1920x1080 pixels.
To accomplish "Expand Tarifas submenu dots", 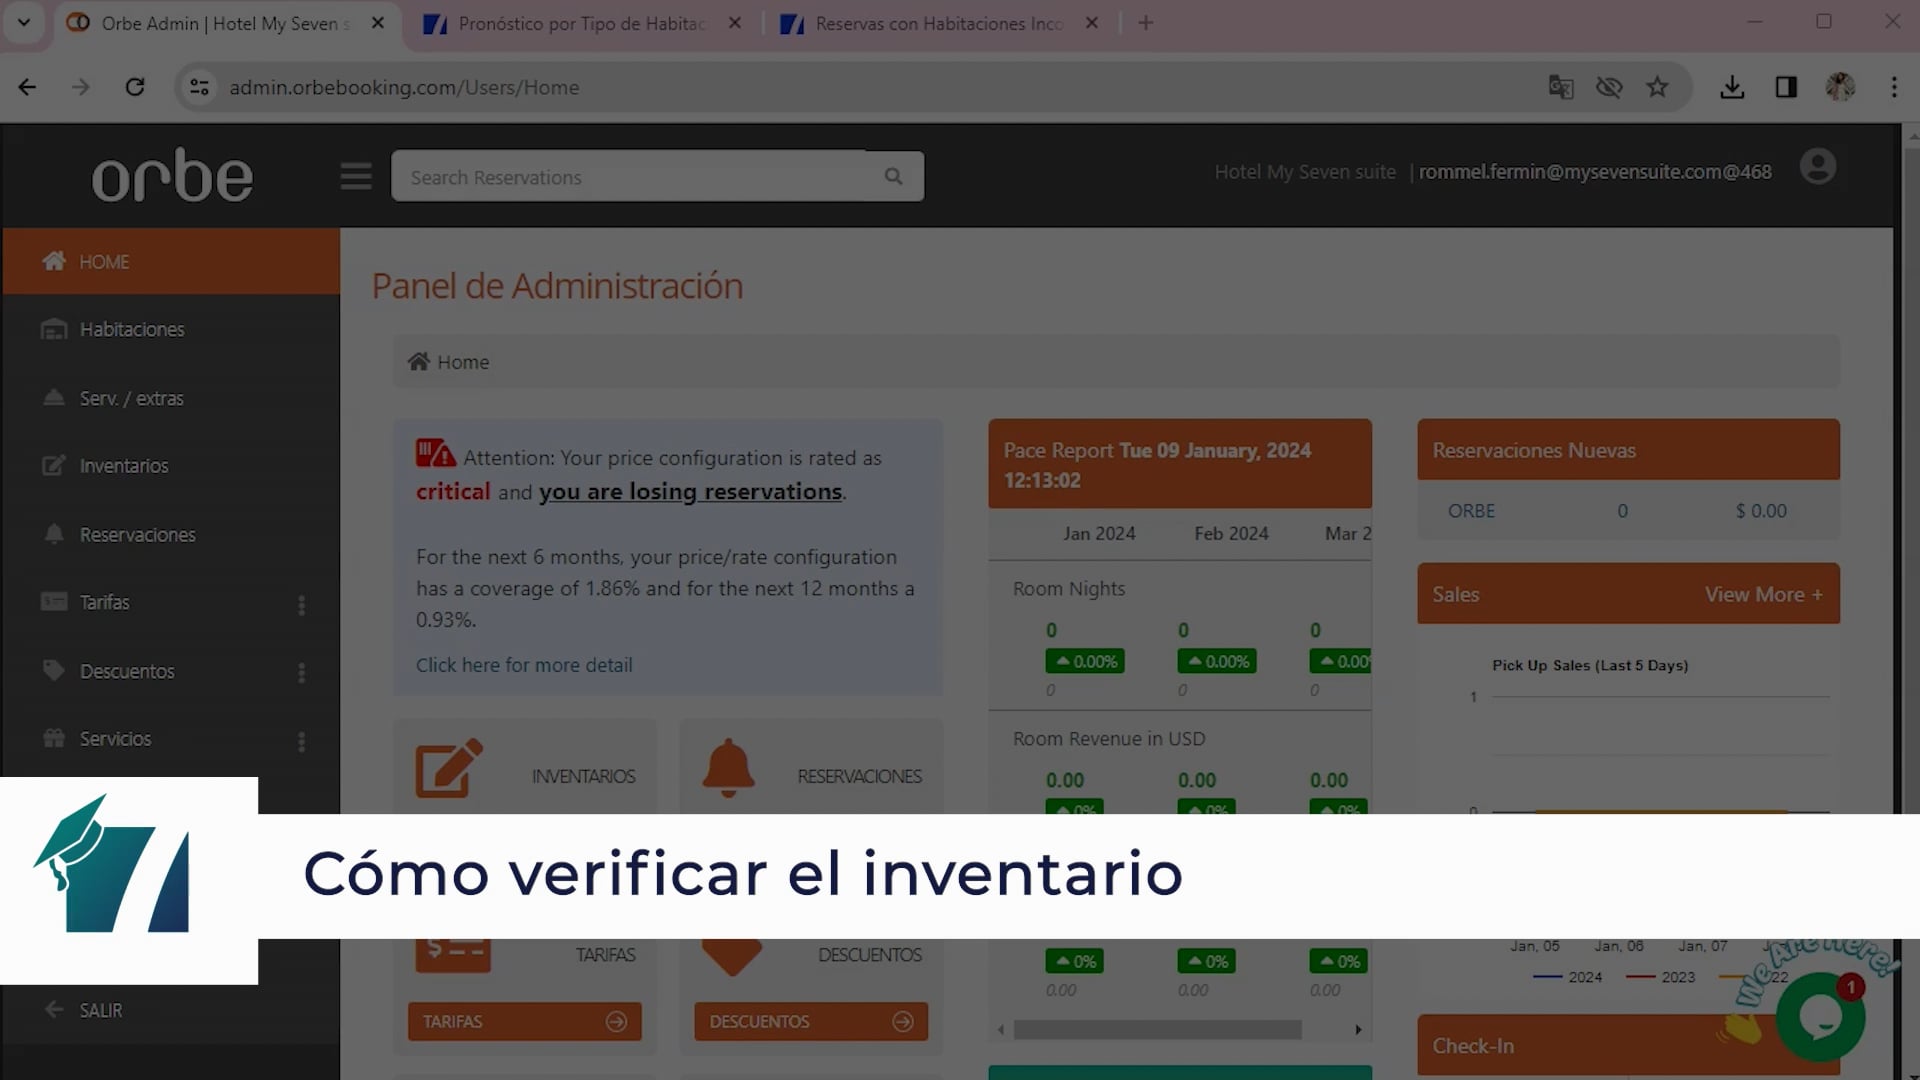I will 301,605.
